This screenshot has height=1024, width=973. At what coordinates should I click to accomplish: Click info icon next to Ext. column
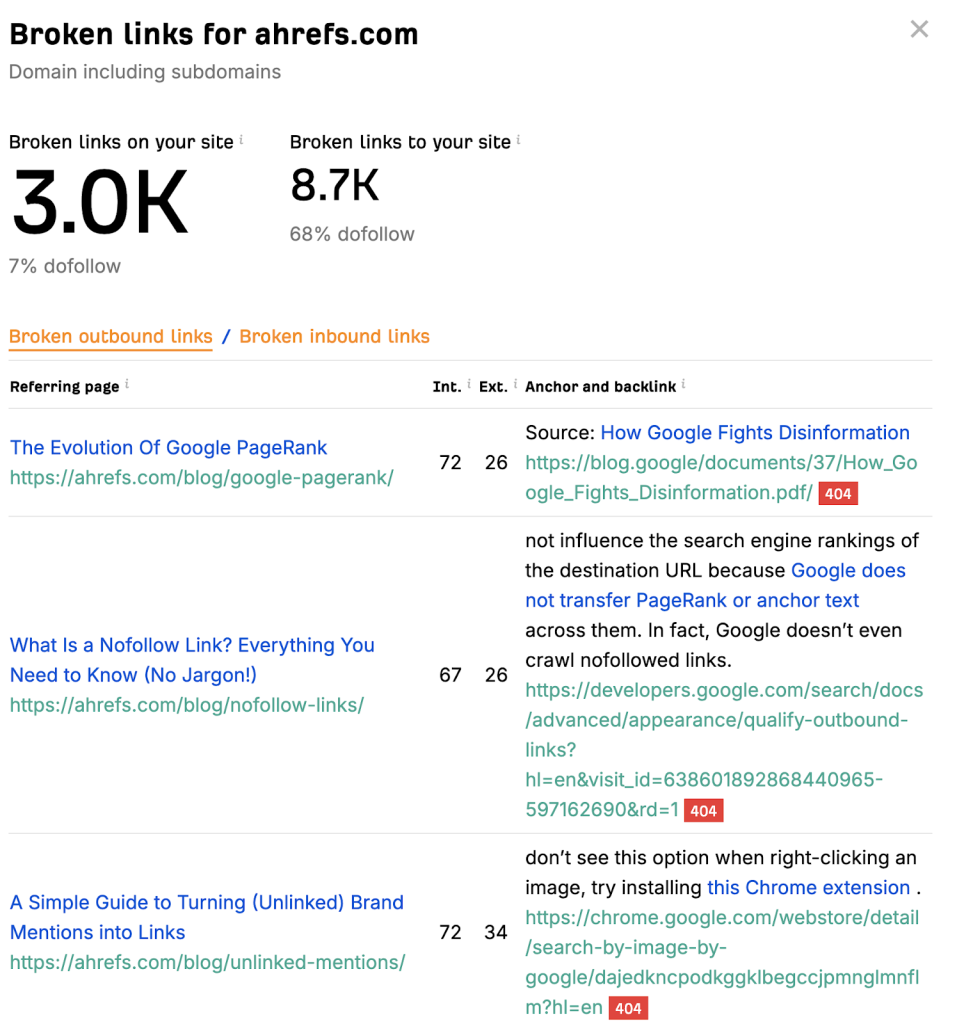coord(515,384)
